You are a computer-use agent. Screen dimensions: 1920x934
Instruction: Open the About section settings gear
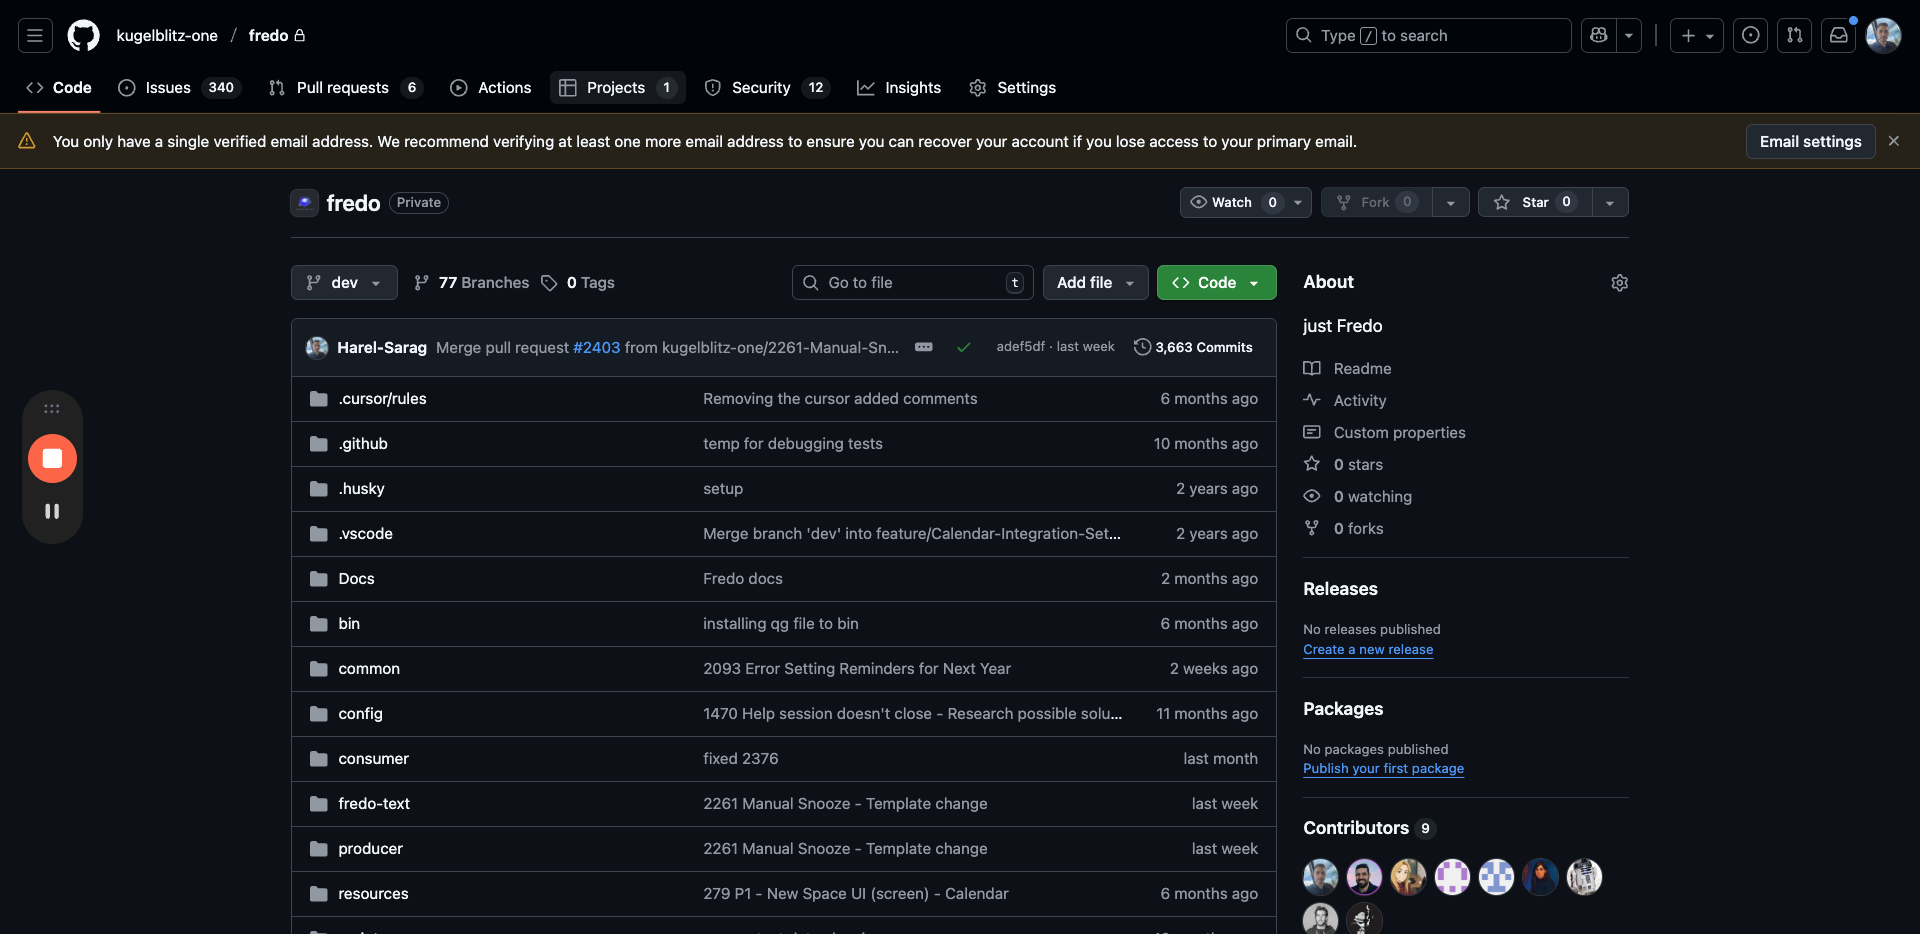click(x=1619, y=283)
